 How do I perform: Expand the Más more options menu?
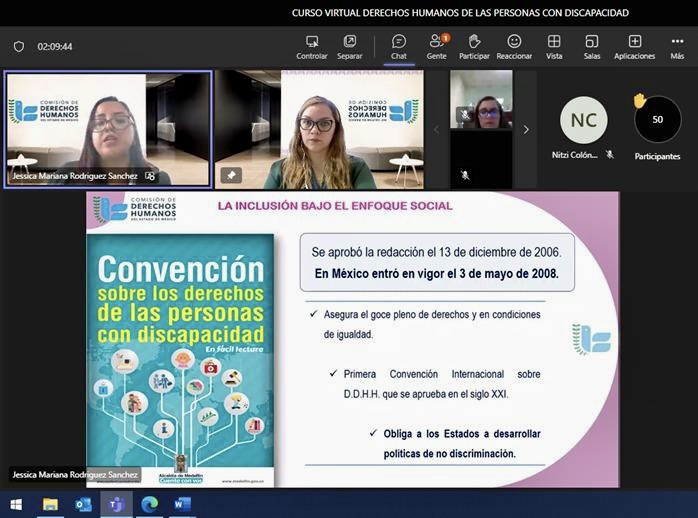(x=677, y=46)
